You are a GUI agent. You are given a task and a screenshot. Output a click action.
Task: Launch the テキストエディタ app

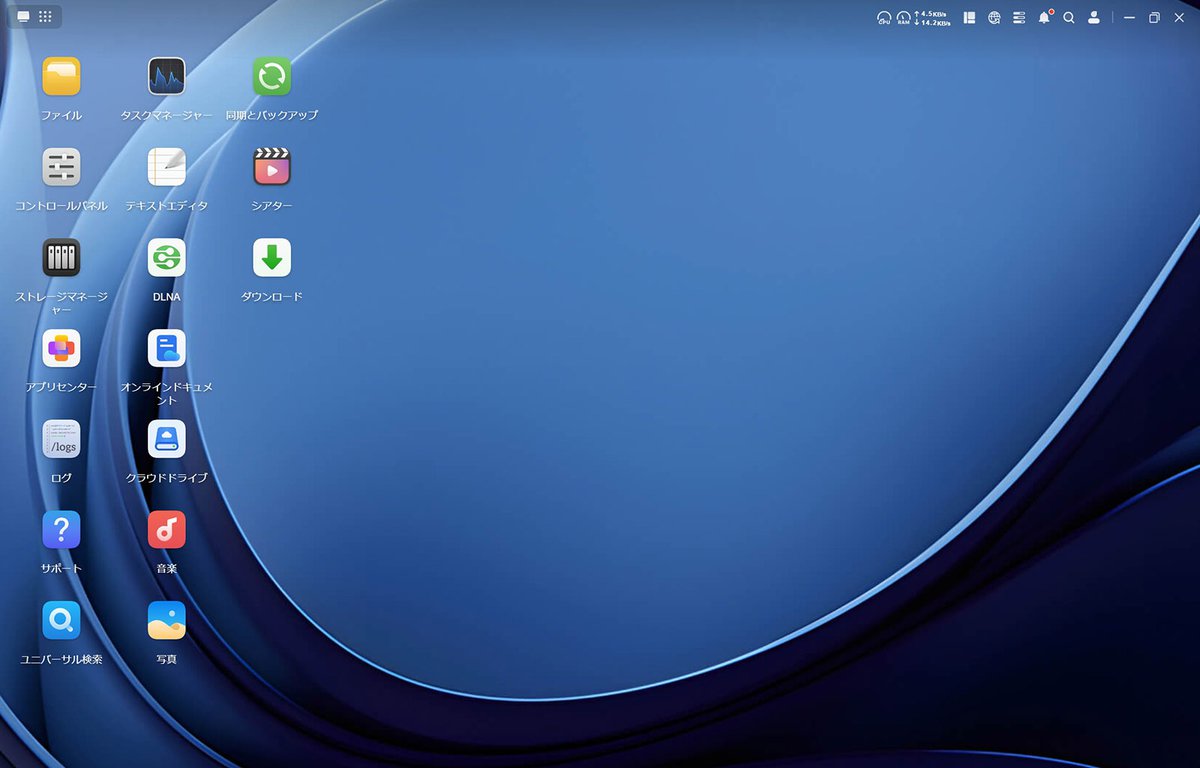[166, 167]
